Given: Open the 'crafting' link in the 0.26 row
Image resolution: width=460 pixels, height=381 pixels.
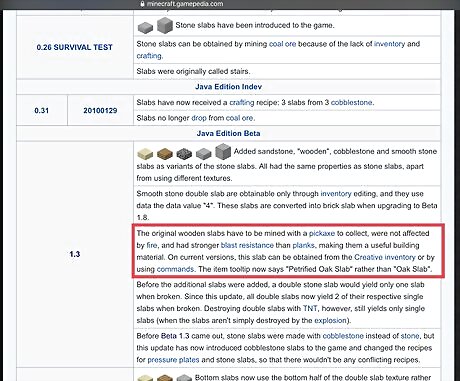Looking at the screenshot, I should [x=149, y=56].
